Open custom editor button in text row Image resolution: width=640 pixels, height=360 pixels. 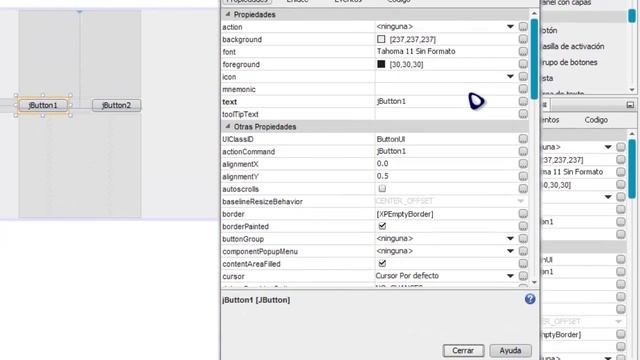[x=523, y=102]
